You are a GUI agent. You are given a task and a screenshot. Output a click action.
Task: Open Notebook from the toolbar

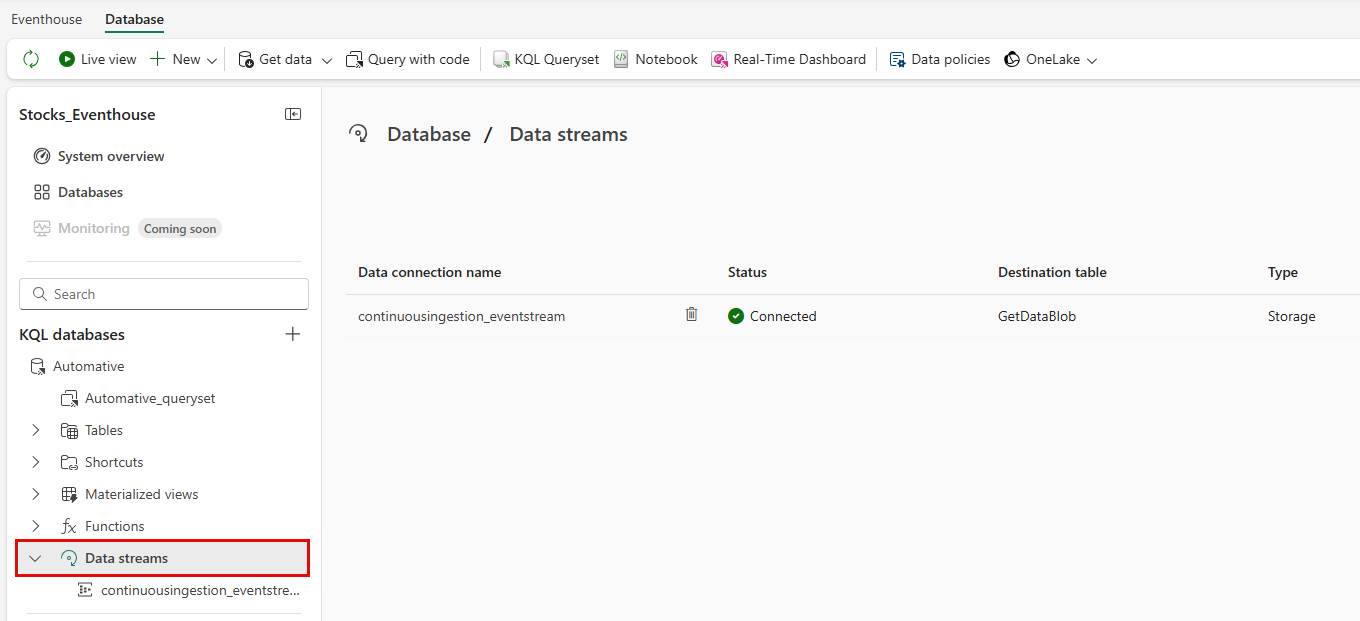coord(655,59)
